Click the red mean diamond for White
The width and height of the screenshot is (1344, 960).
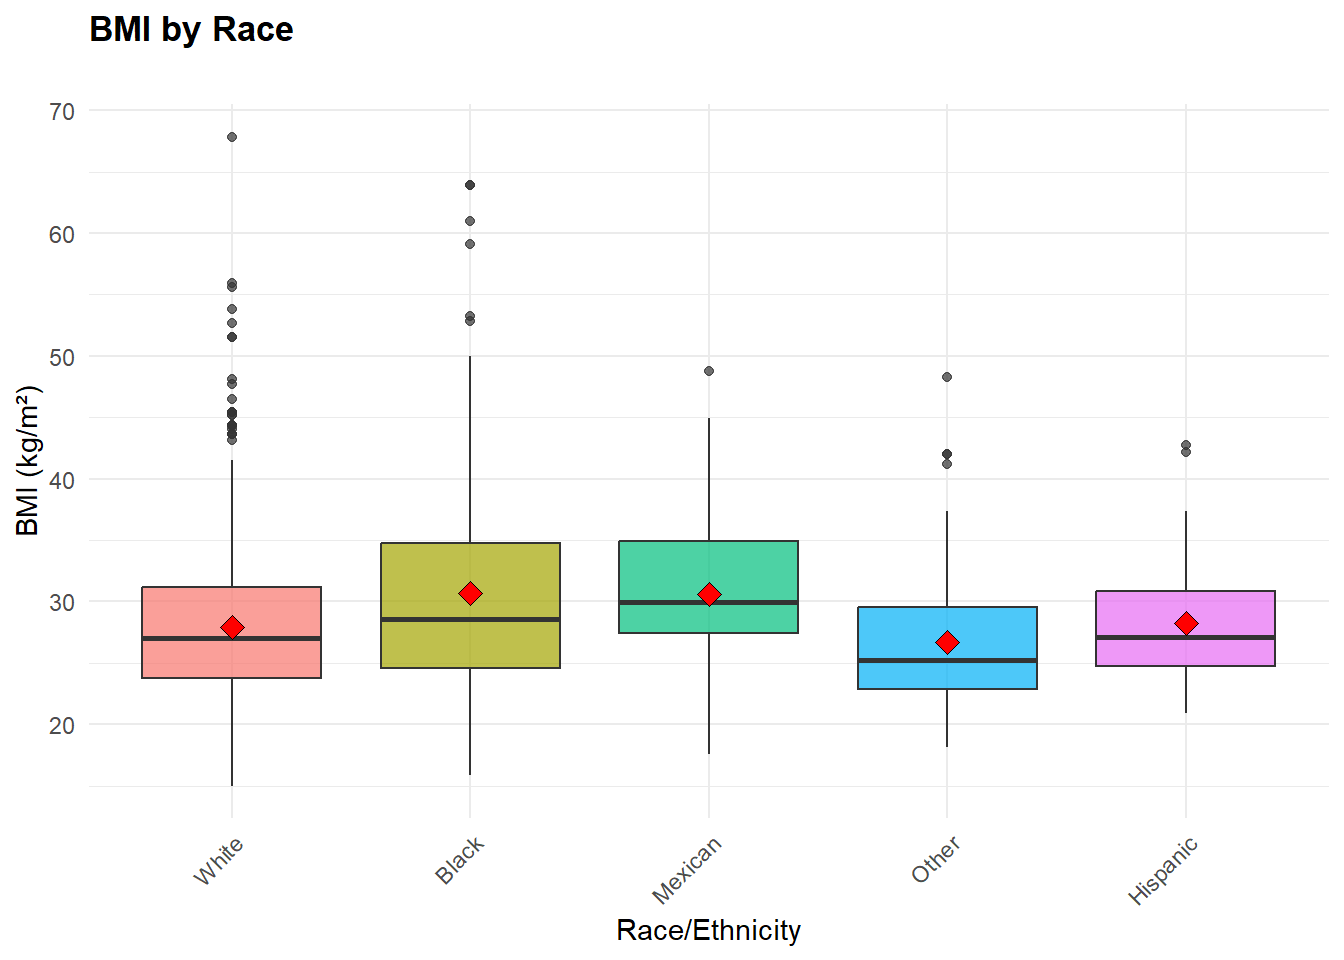click(232, 627)
